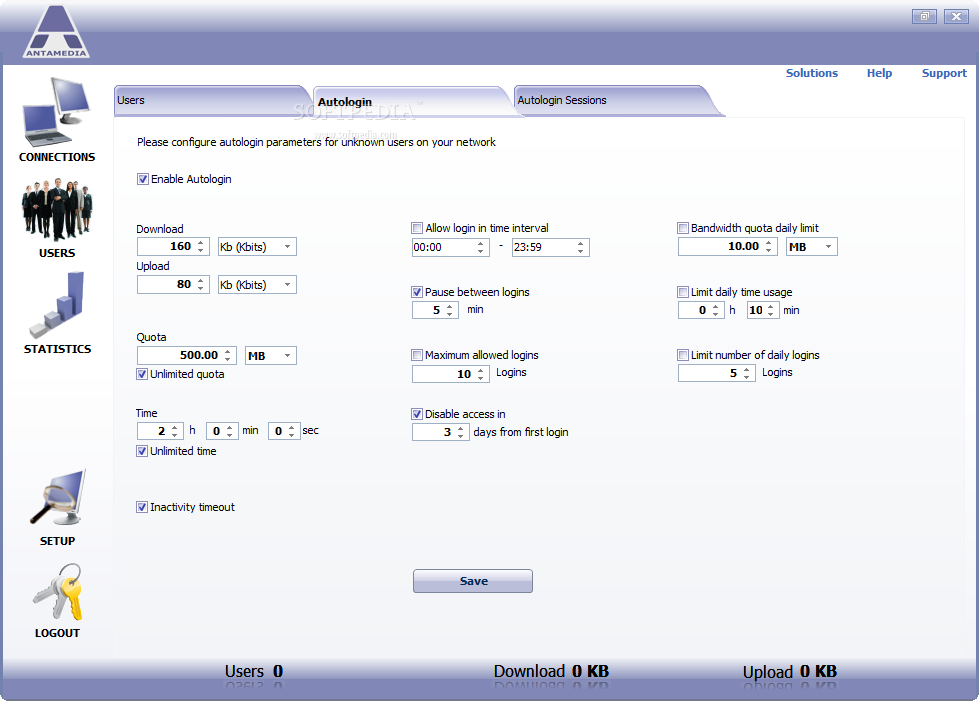Image resolution: width=979 pixels, height=701 pixels.
Task: Click the Quota value stepper arrows
Action: [x=228, y=356]
